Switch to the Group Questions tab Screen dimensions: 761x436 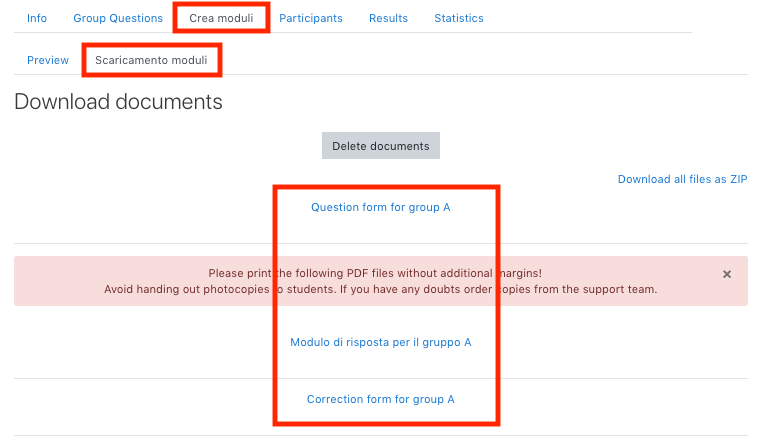118,18
